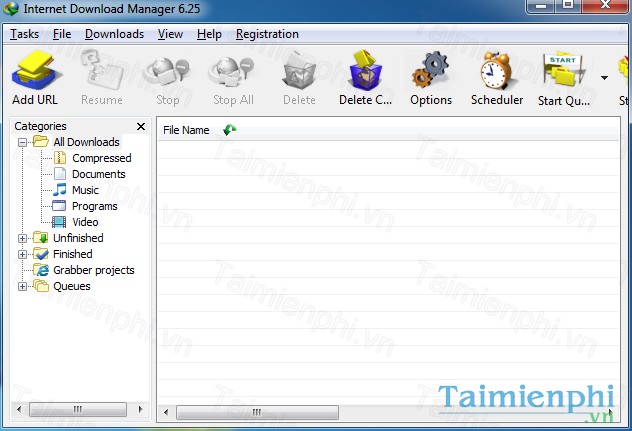This screenshot has height=431, width=632.
Task: Click the Queues folders icon
Action: tap(41, 285)
